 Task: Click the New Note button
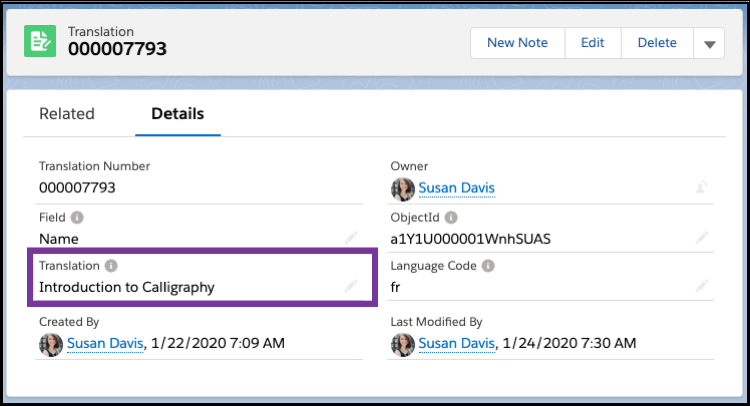coord(518,43)
